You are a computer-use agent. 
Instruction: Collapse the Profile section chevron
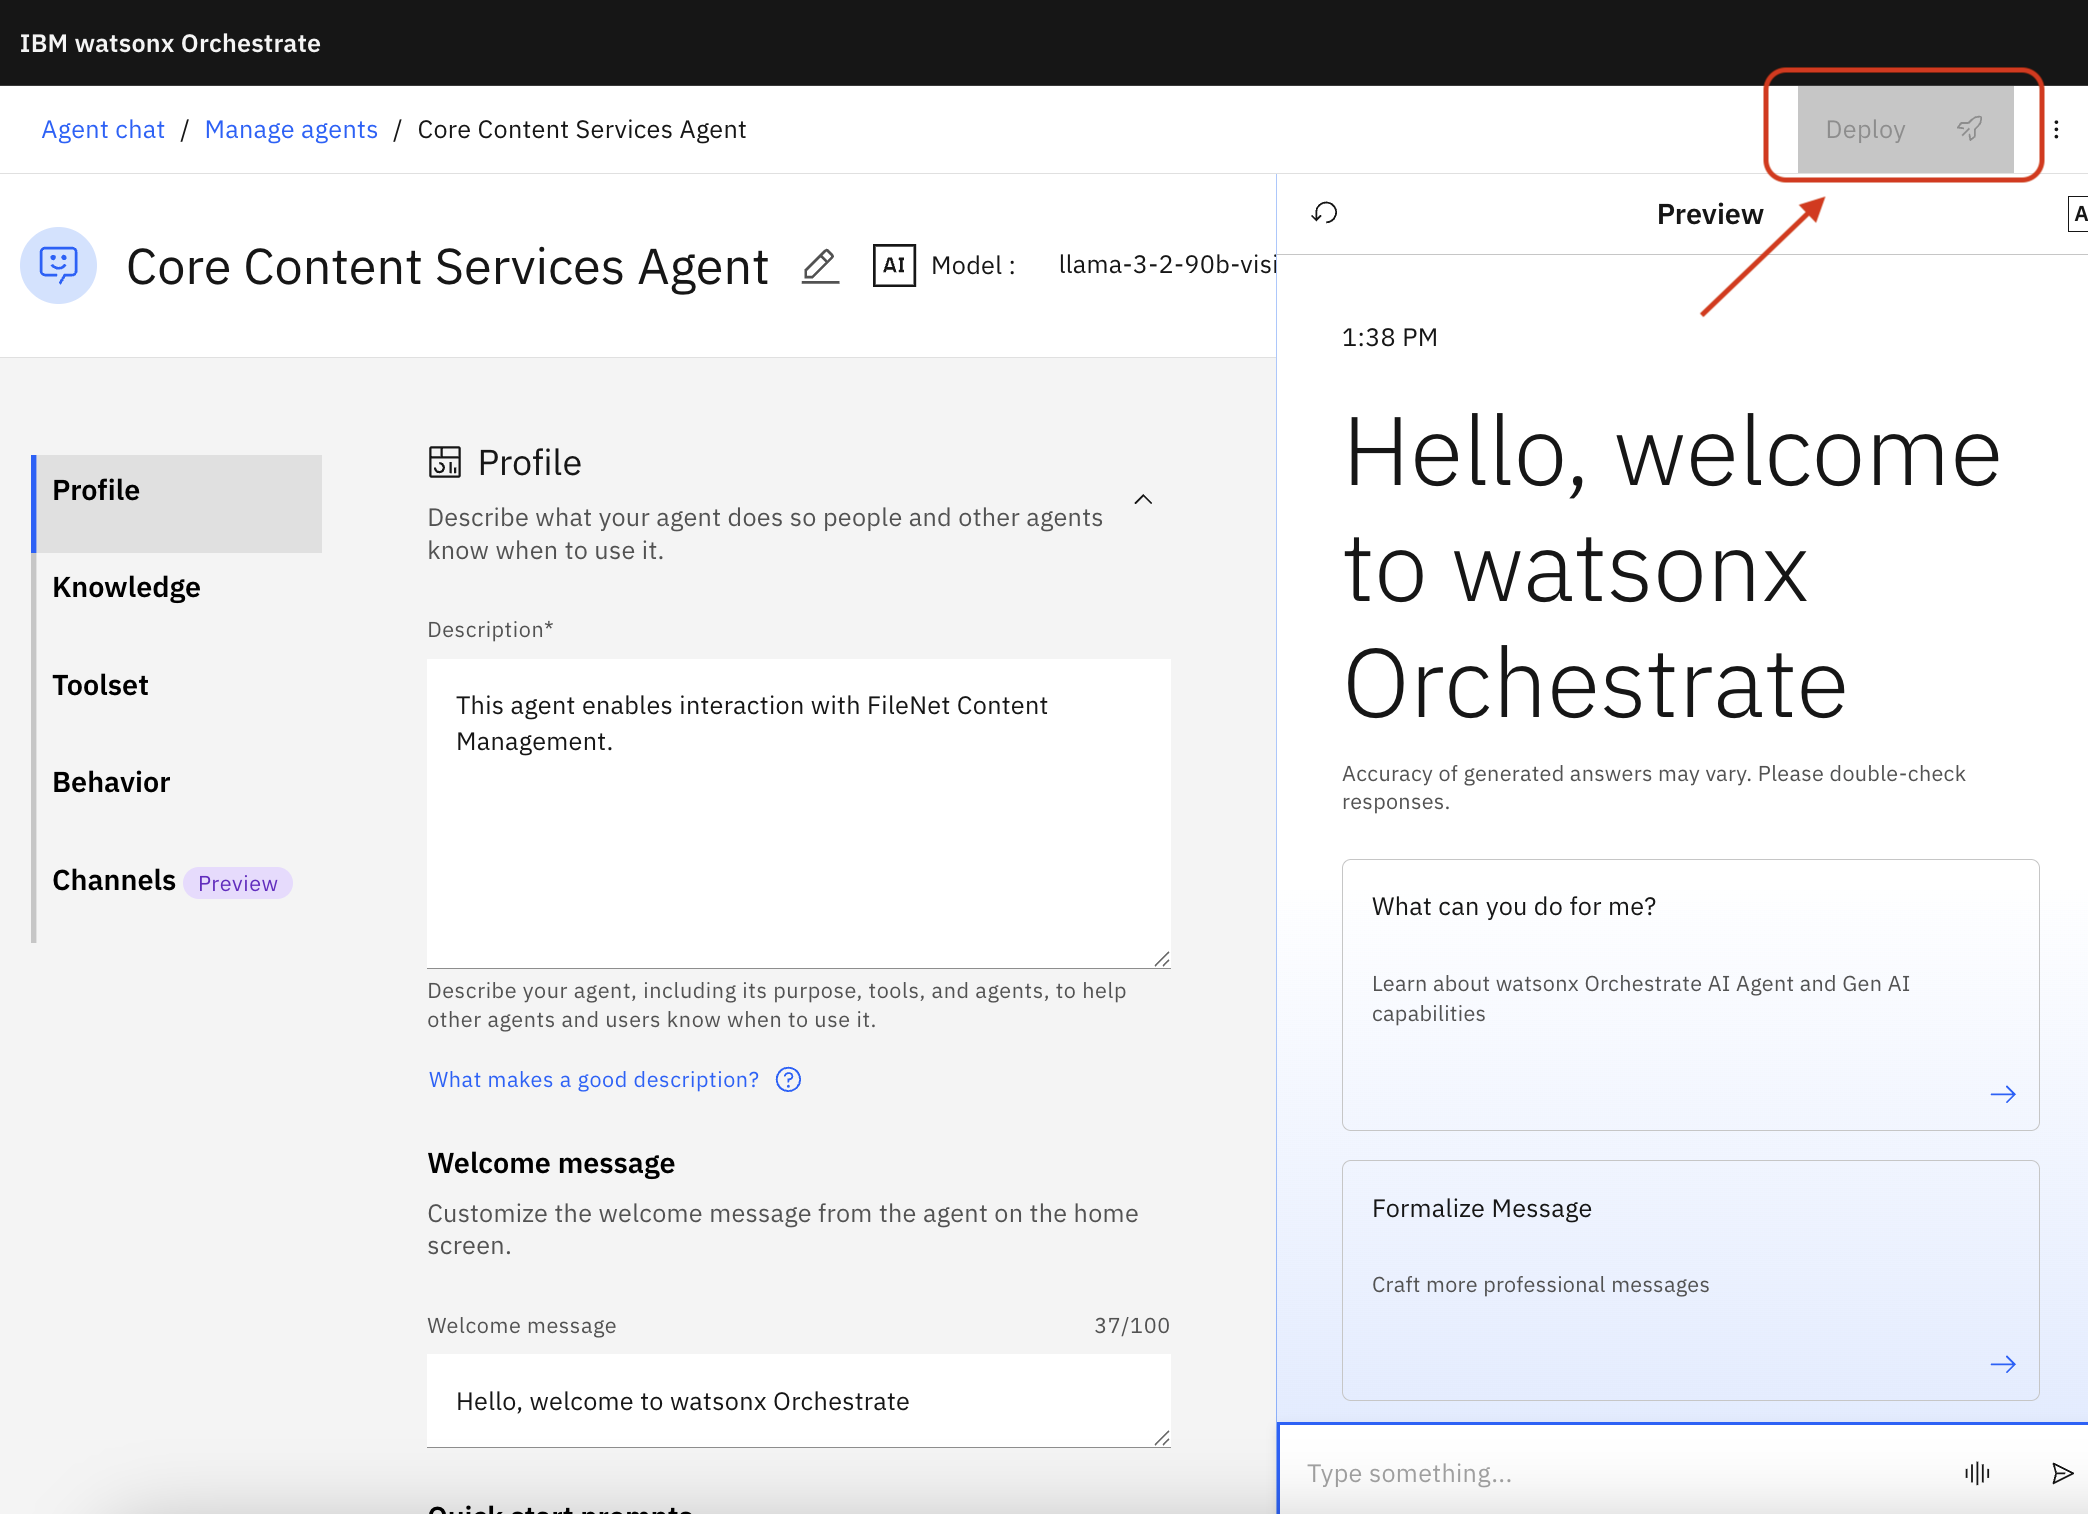coord(1143,499)
